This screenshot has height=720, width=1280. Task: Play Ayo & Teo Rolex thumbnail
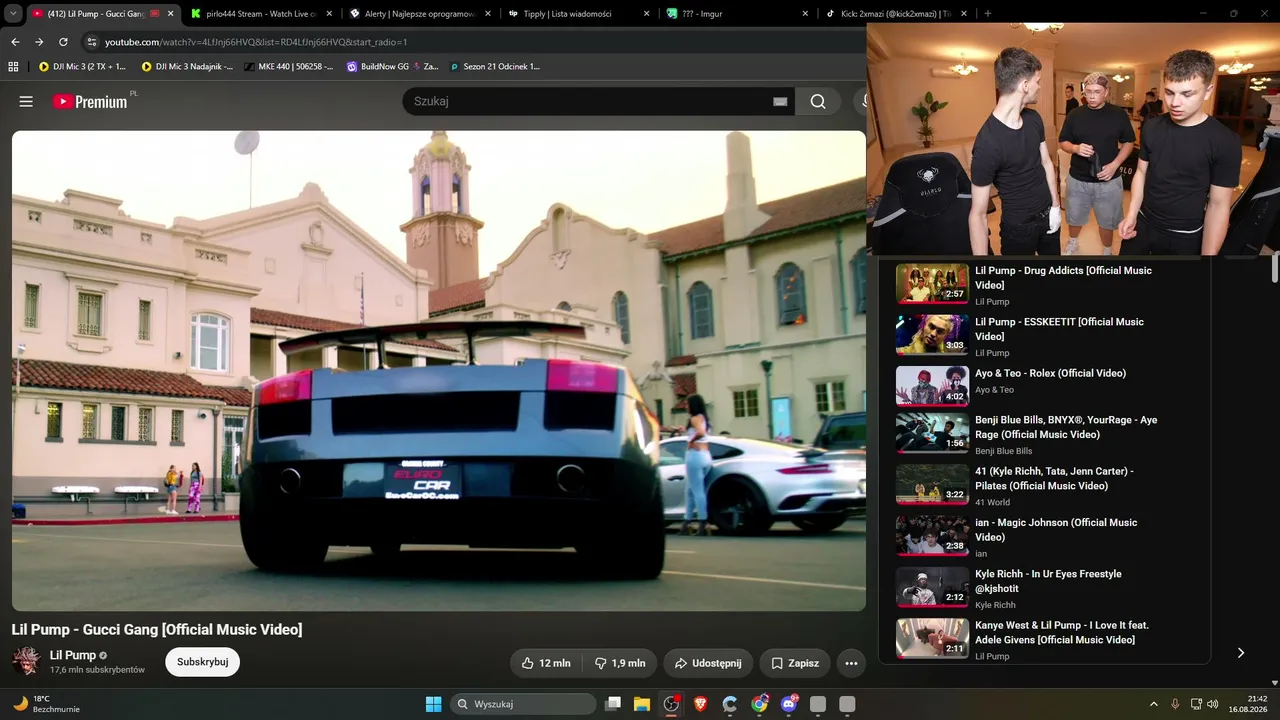932,386
